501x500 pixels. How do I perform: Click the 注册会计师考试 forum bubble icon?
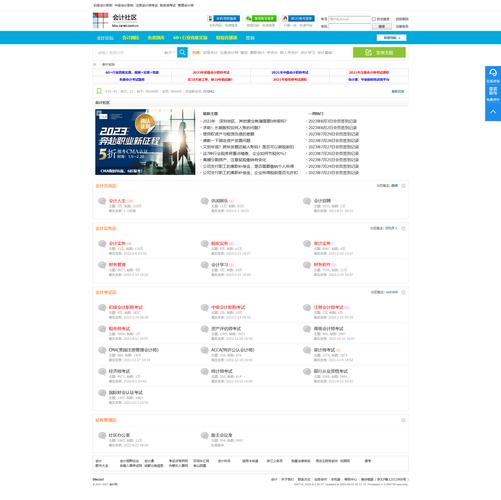click(307, 308)
